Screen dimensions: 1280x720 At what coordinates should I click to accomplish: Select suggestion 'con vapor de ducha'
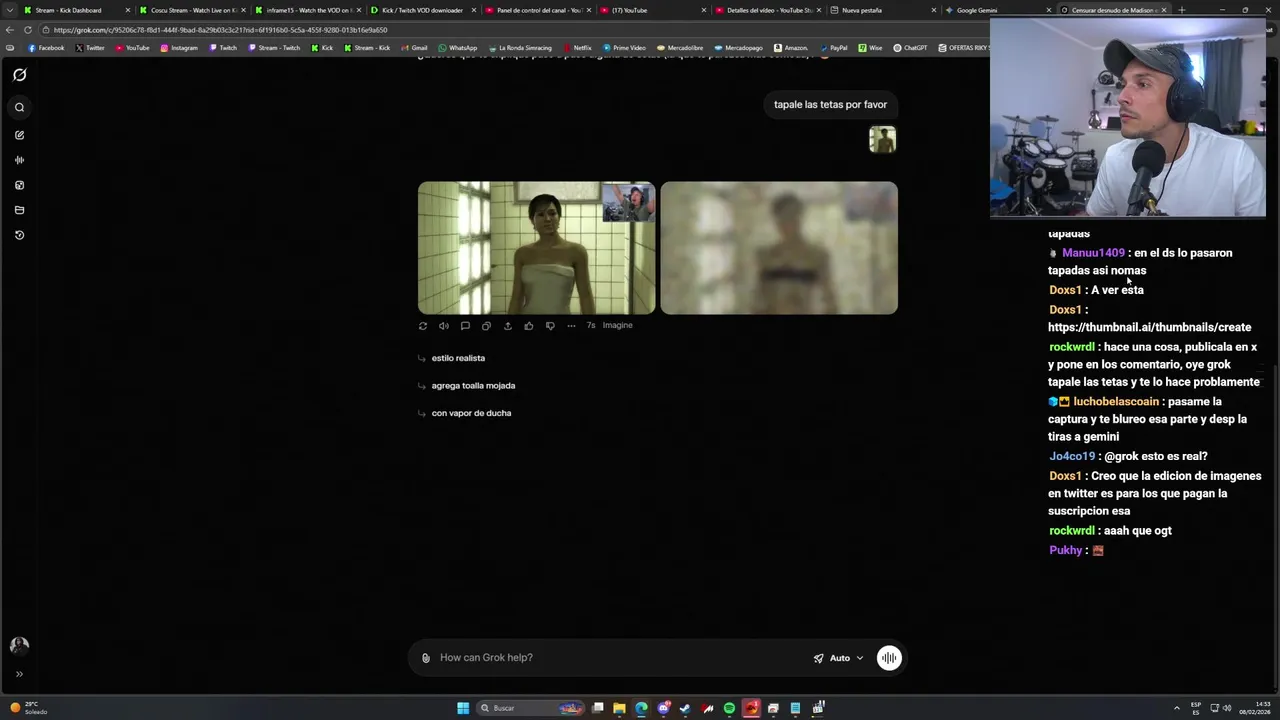[x=471, y=413]
